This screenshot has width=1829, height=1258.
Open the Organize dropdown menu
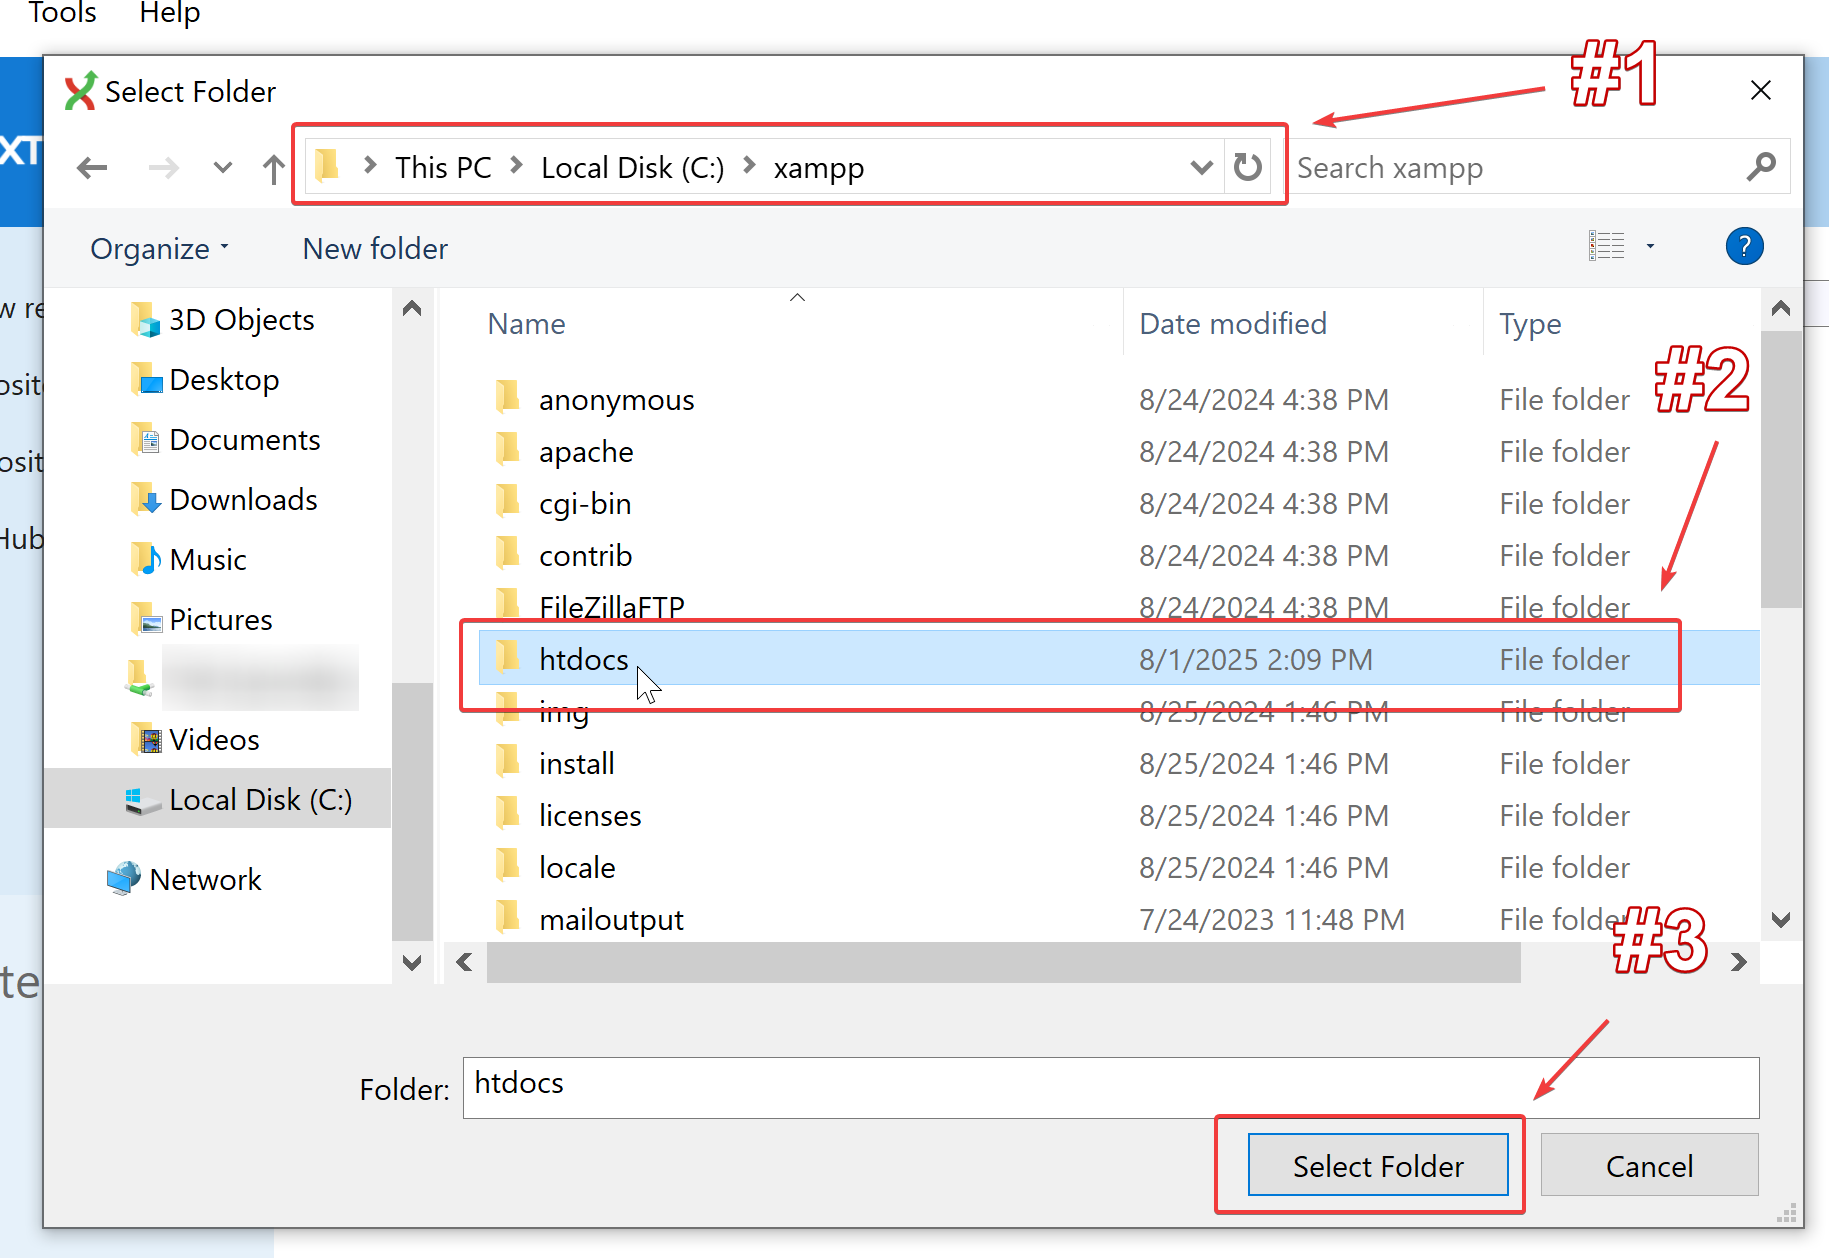coord(159,248)
